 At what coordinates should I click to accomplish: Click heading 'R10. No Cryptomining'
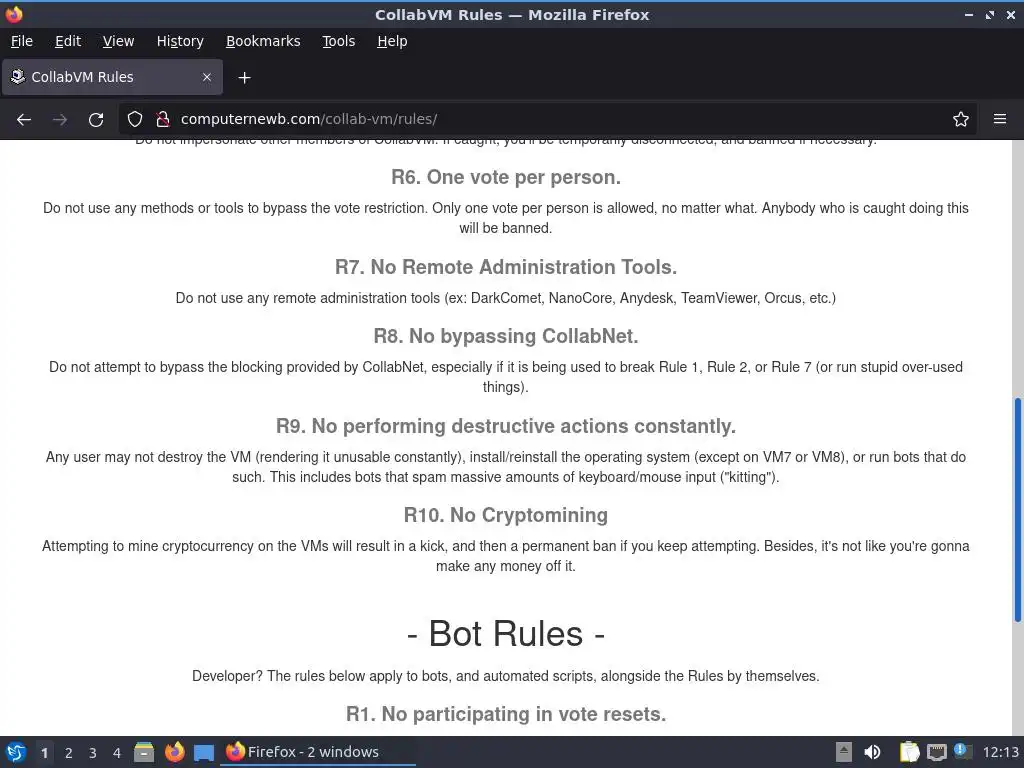[x=506, y=515]
